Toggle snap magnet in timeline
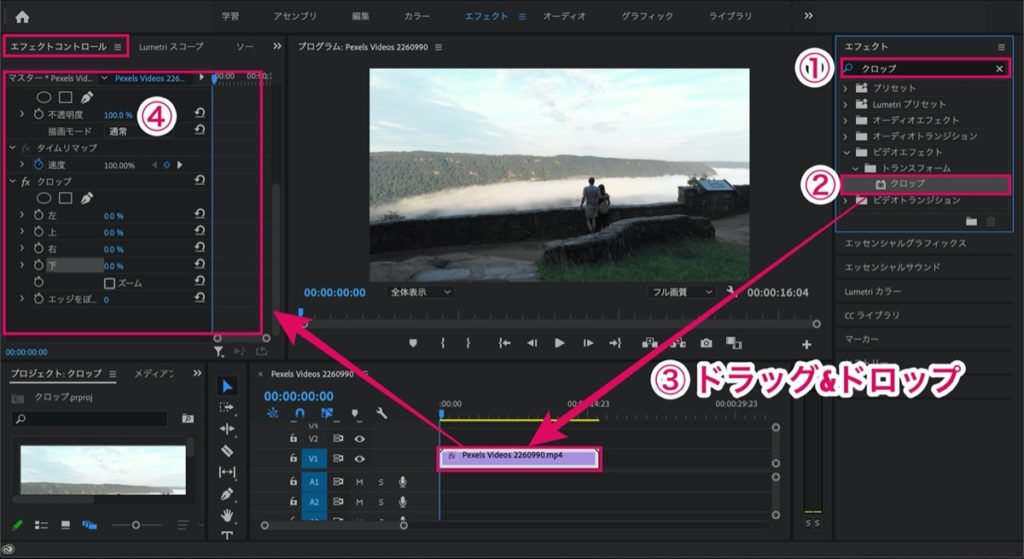The image size is (1024, 559). coord(299,413)
